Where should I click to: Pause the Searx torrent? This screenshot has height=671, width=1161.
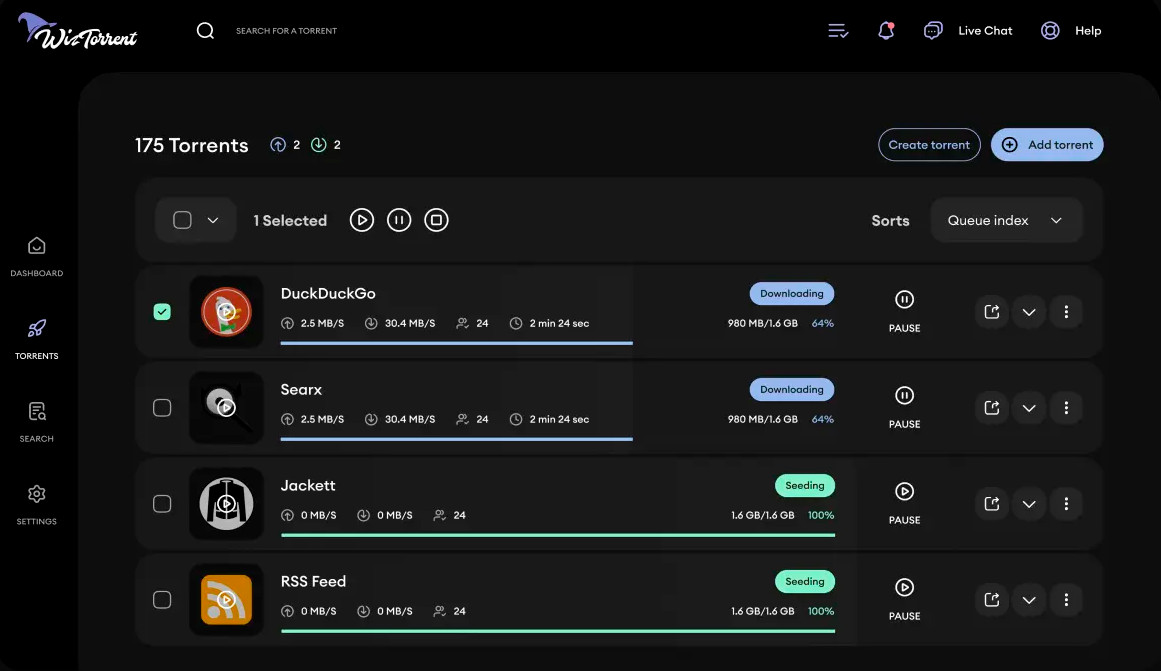pyautogui.click(x=904, y=395)
